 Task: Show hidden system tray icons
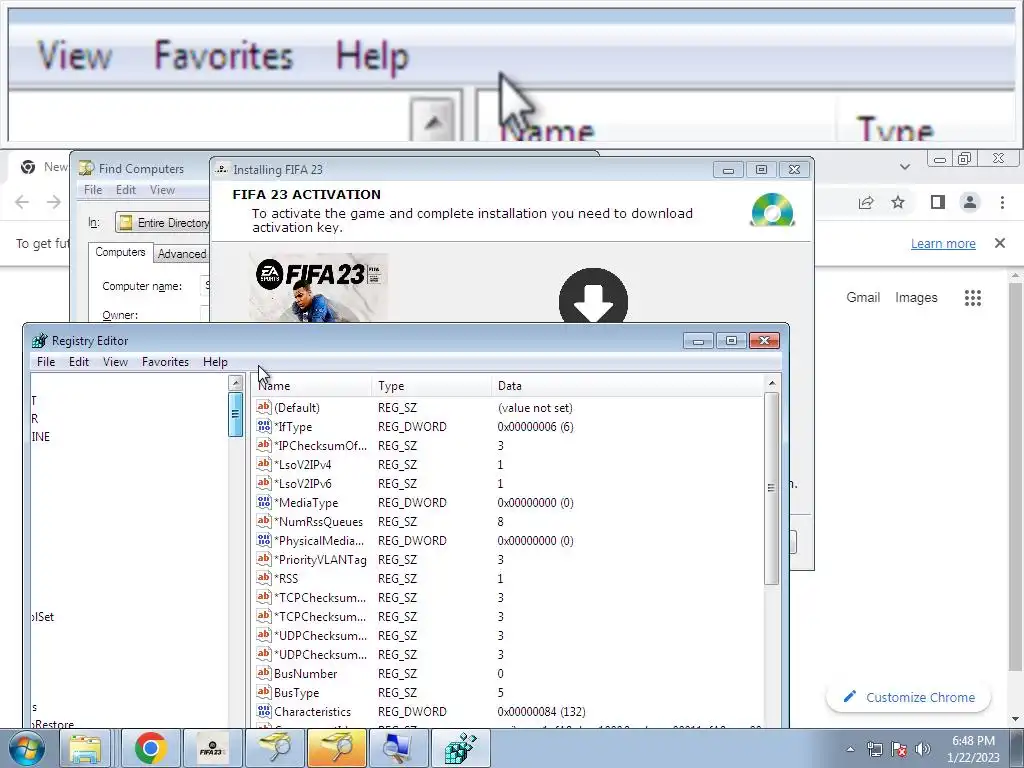[x=850, y=749]
